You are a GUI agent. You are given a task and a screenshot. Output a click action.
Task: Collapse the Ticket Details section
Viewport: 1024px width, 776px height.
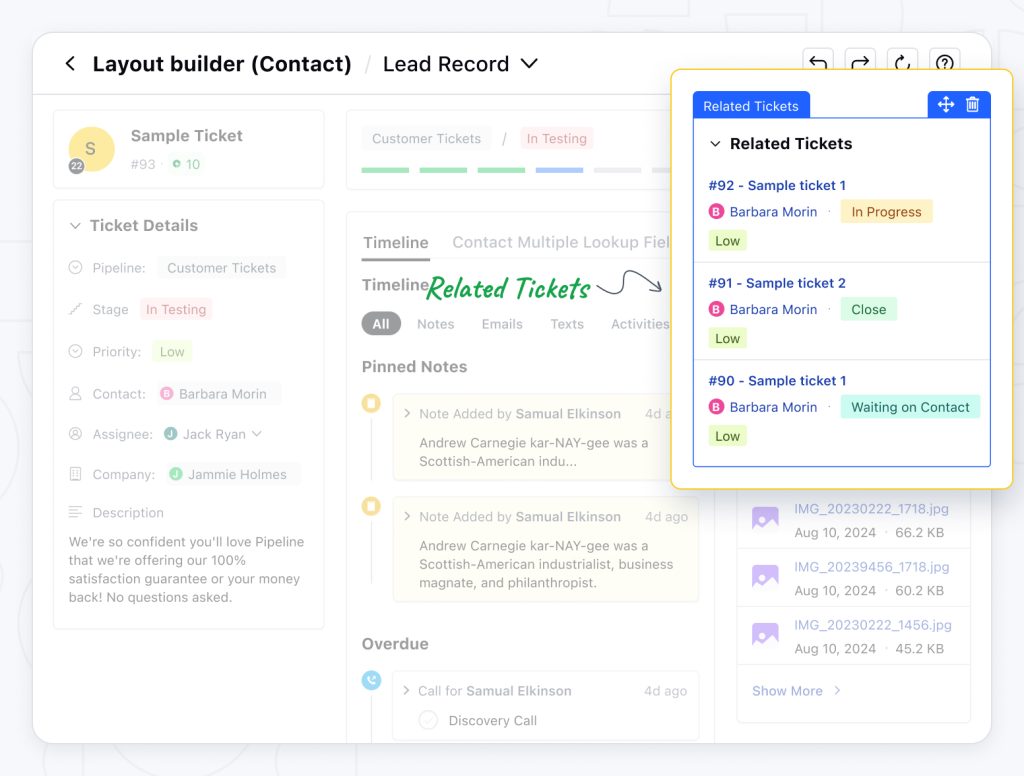(75, 226)
